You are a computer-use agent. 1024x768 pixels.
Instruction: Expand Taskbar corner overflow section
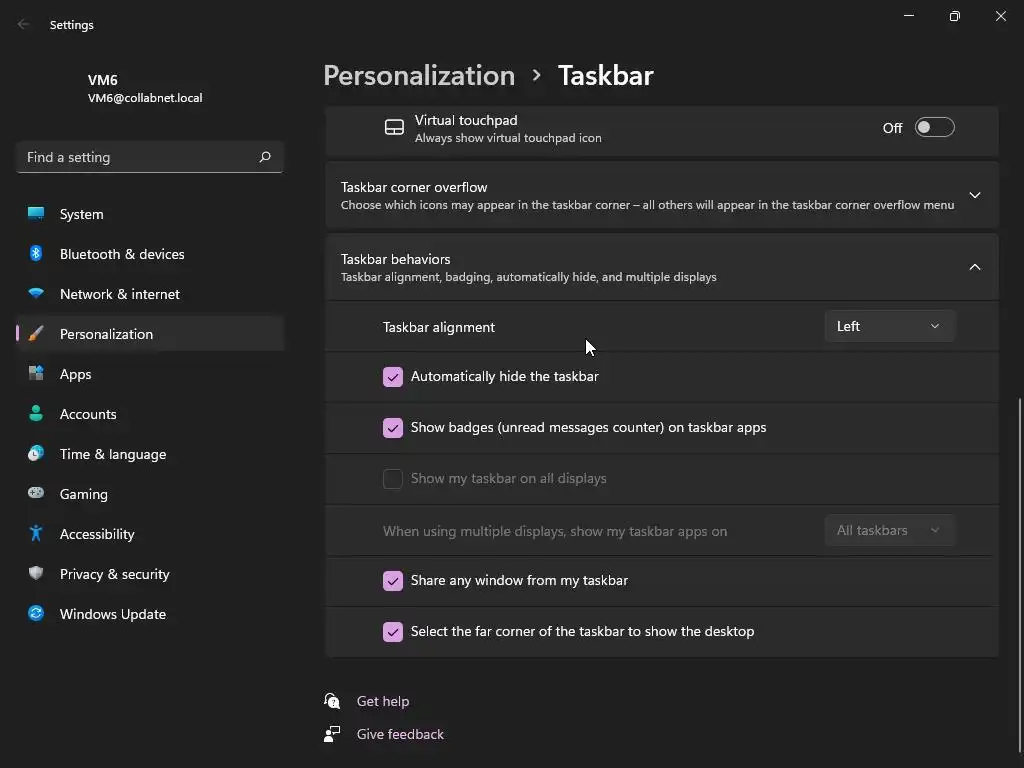pyautogui.click(x=974, y=195)
